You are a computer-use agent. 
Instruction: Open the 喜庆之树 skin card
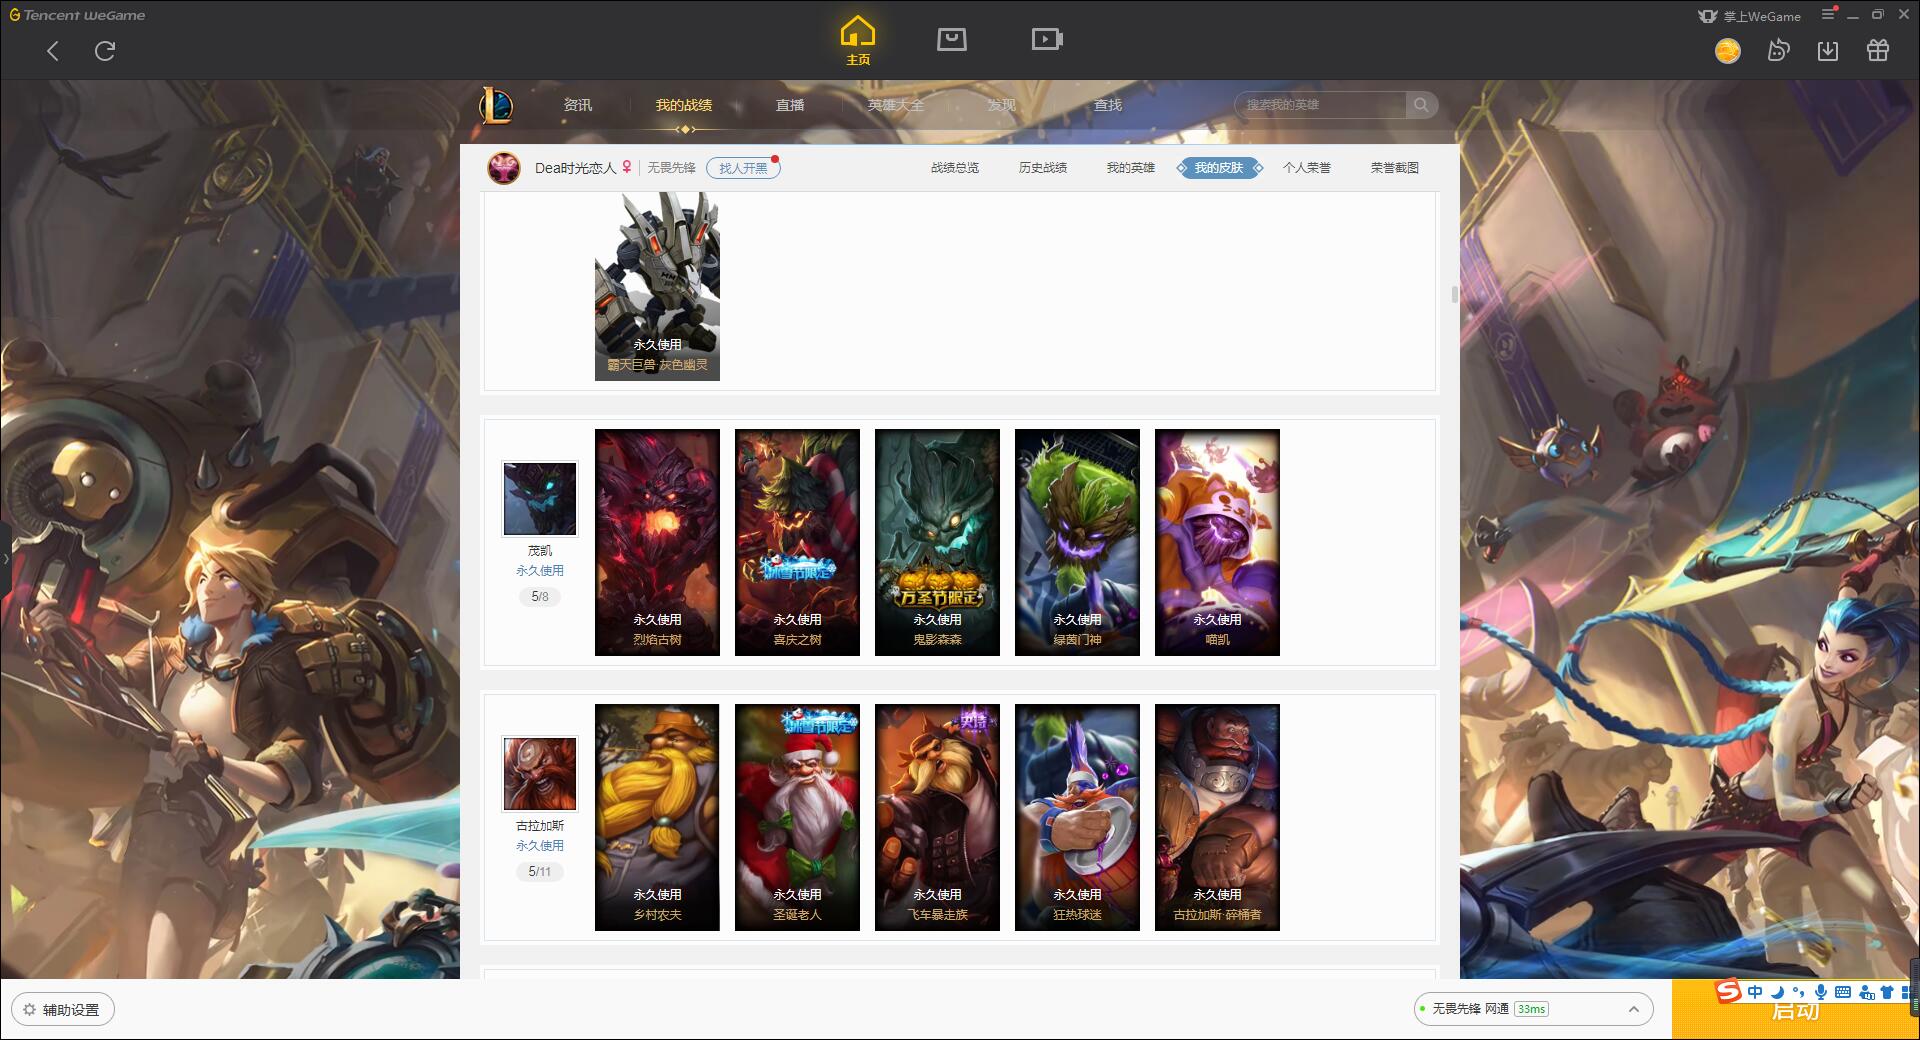[797, 542]
